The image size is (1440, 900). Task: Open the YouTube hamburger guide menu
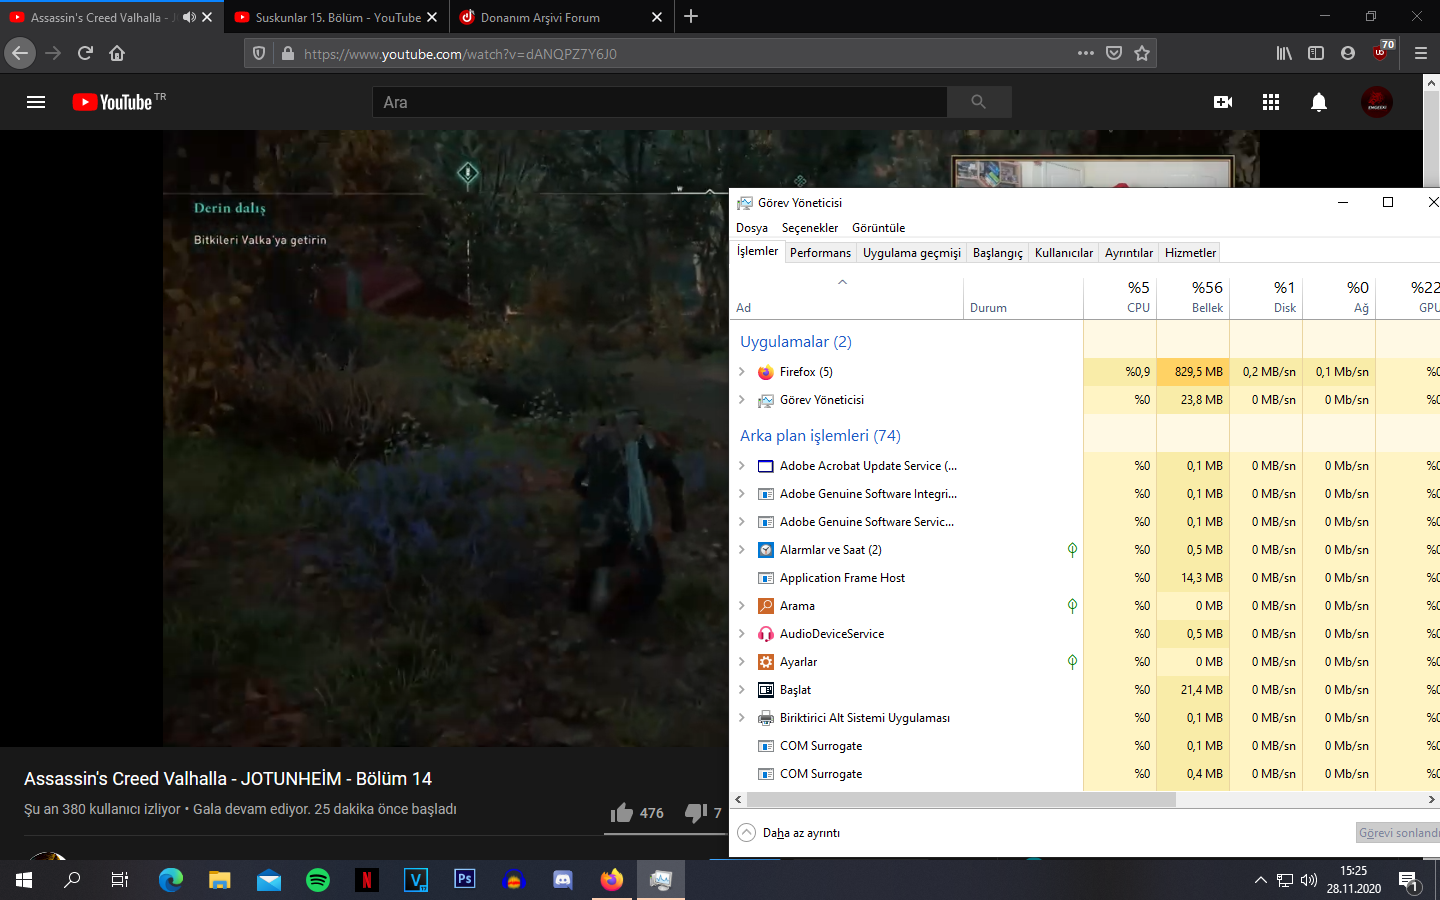(36, 102)
